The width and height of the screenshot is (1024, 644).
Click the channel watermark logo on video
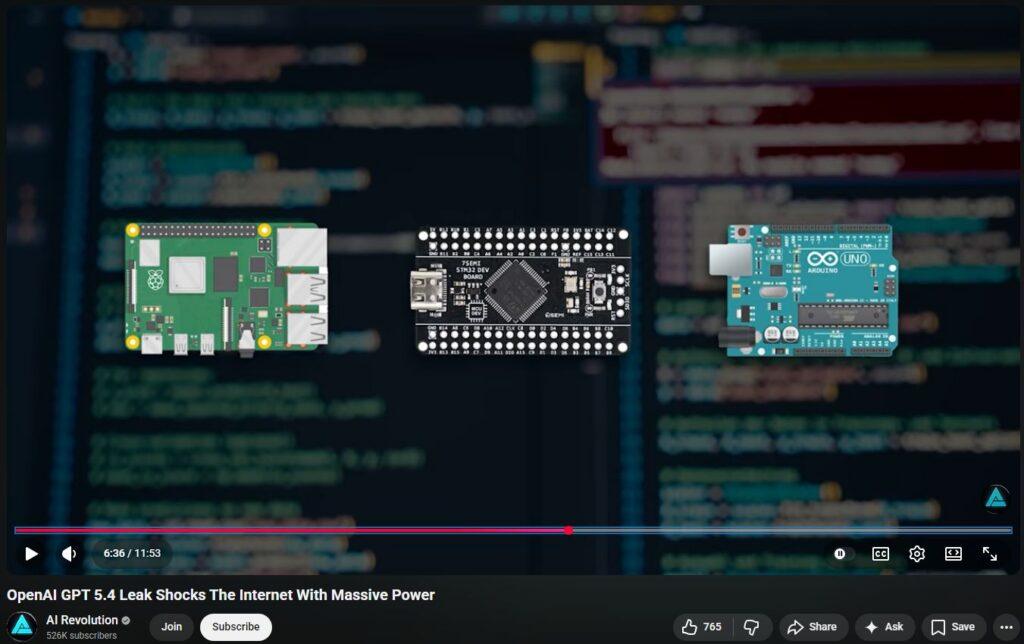pyautogui.click(x=996, y=497)
